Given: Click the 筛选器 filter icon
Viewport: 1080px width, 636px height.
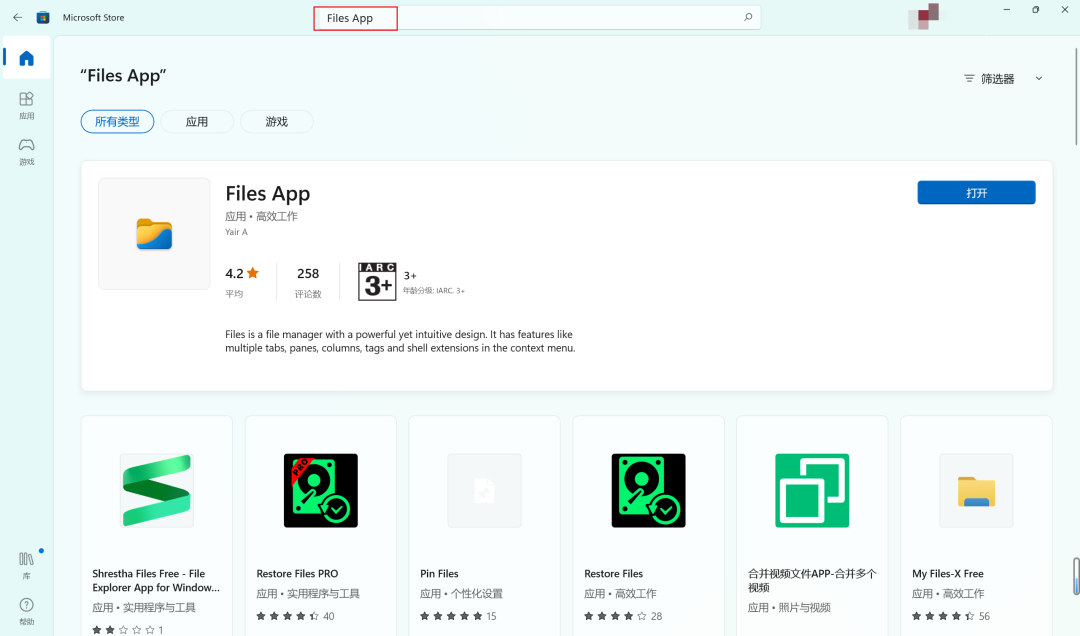Looking at the screenshot, I should pyautogui.click(x=969, y=79).
